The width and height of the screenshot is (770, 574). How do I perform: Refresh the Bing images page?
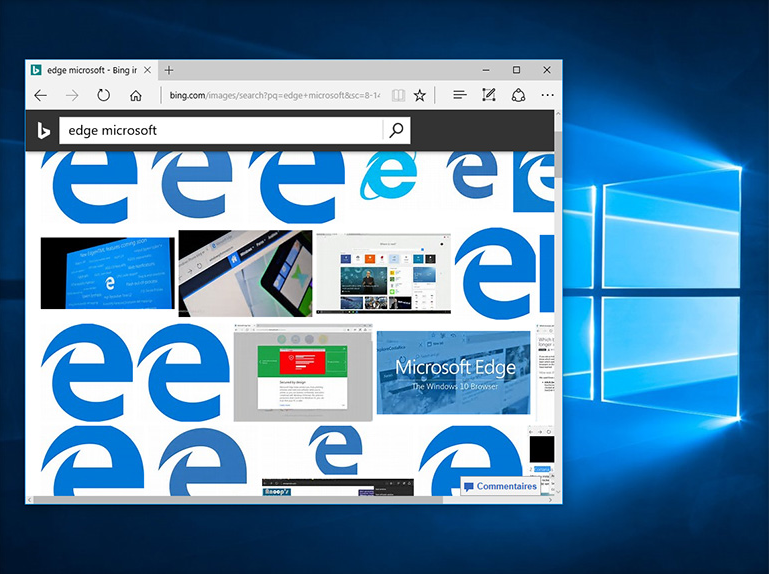(x=103, y=96)
